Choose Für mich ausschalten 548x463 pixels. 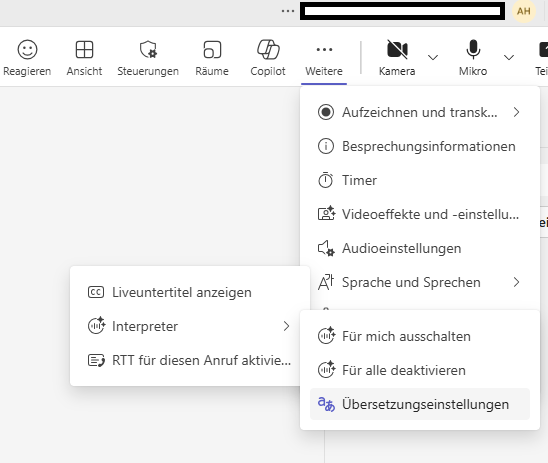pos(419,336)
